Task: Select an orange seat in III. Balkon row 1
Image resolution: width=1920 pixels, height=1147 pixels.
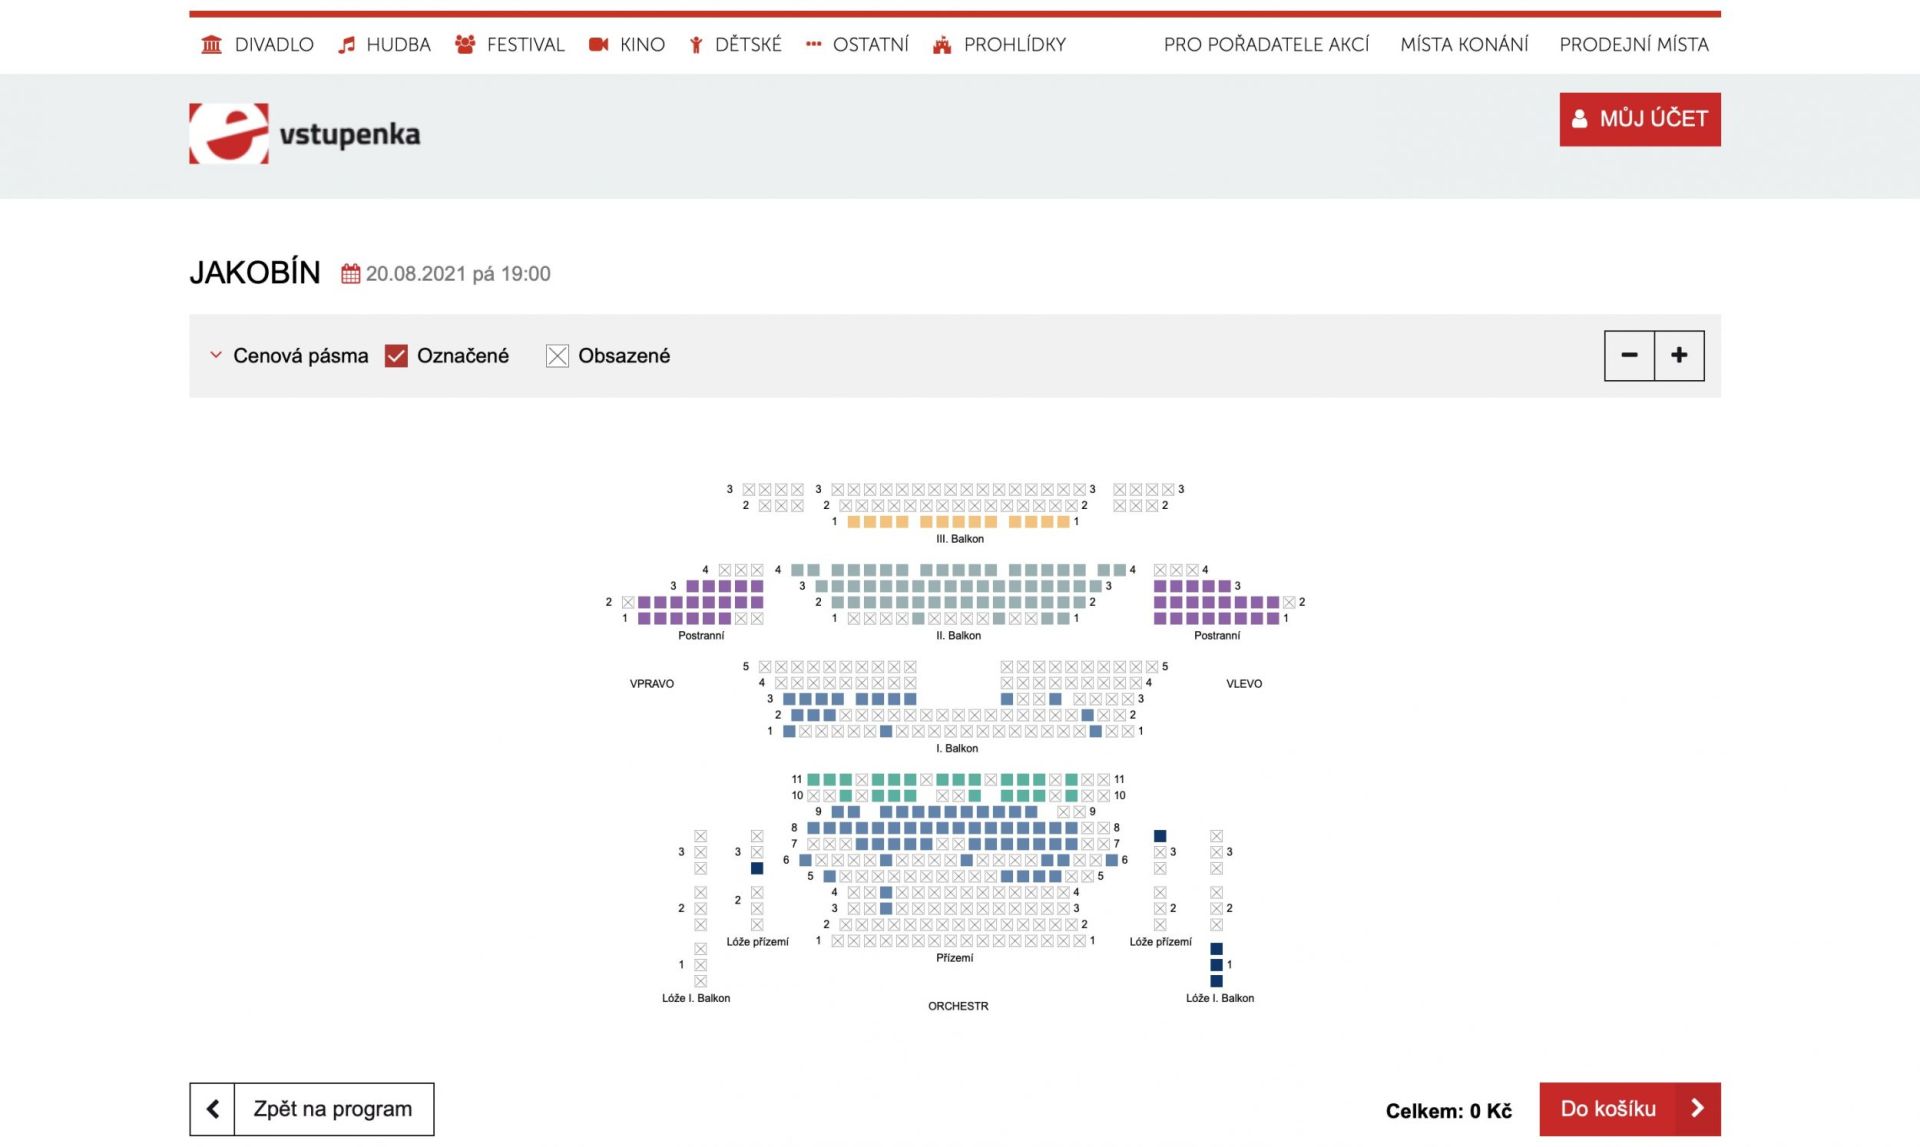Action: [x=853, y=522]
